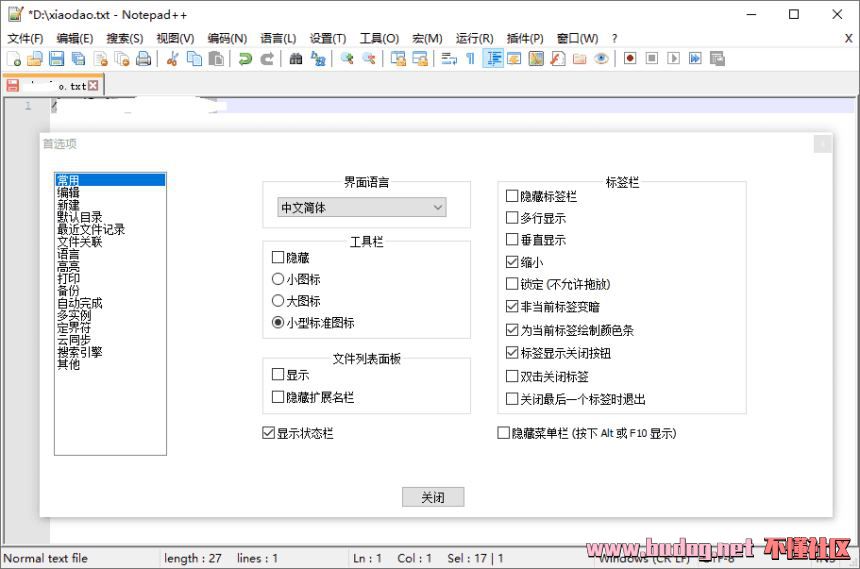Open the 文件(F) menu
The height and width of the screenshot is (569, 860).
[x=25, y=38]
